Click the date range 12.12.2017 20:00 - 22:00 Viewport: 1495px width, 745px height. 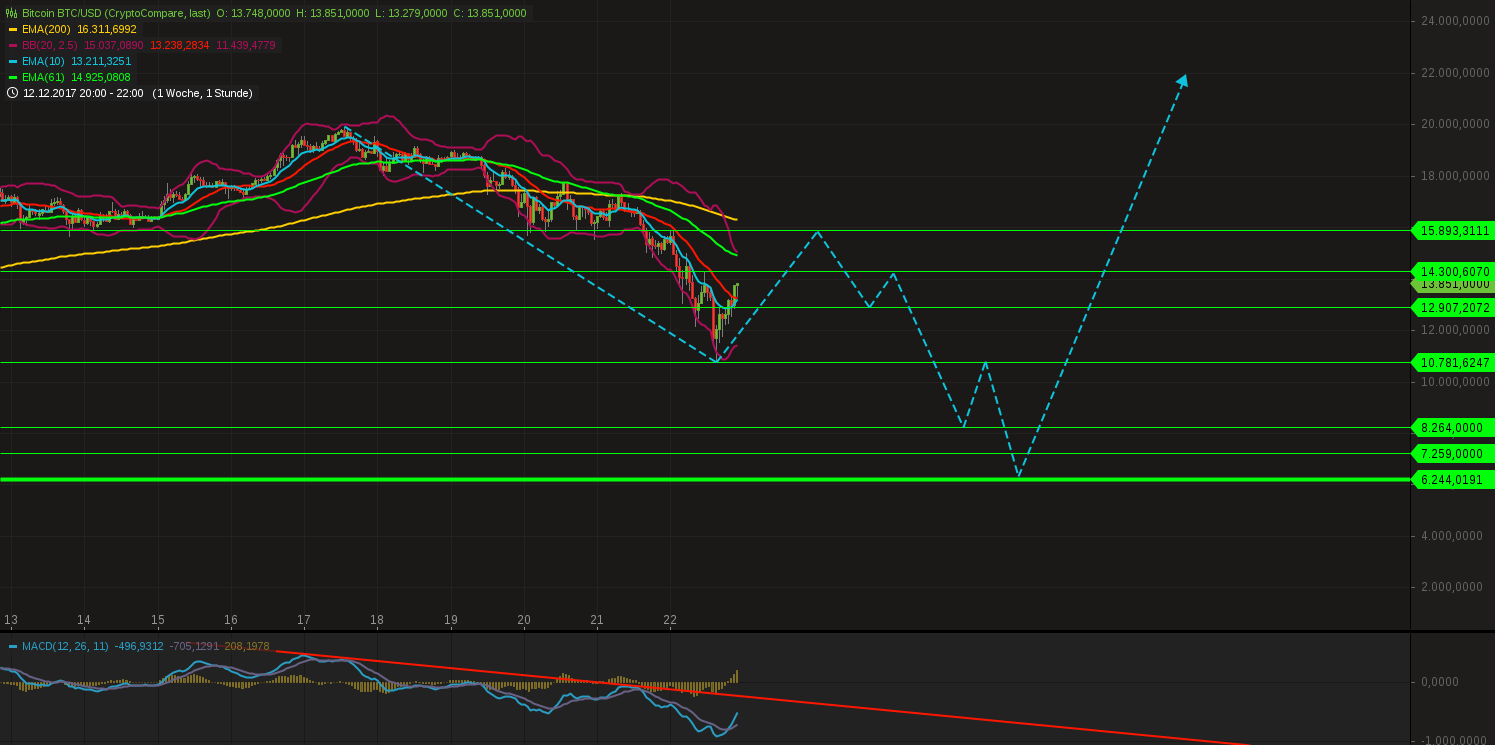(x=83, y=93)
